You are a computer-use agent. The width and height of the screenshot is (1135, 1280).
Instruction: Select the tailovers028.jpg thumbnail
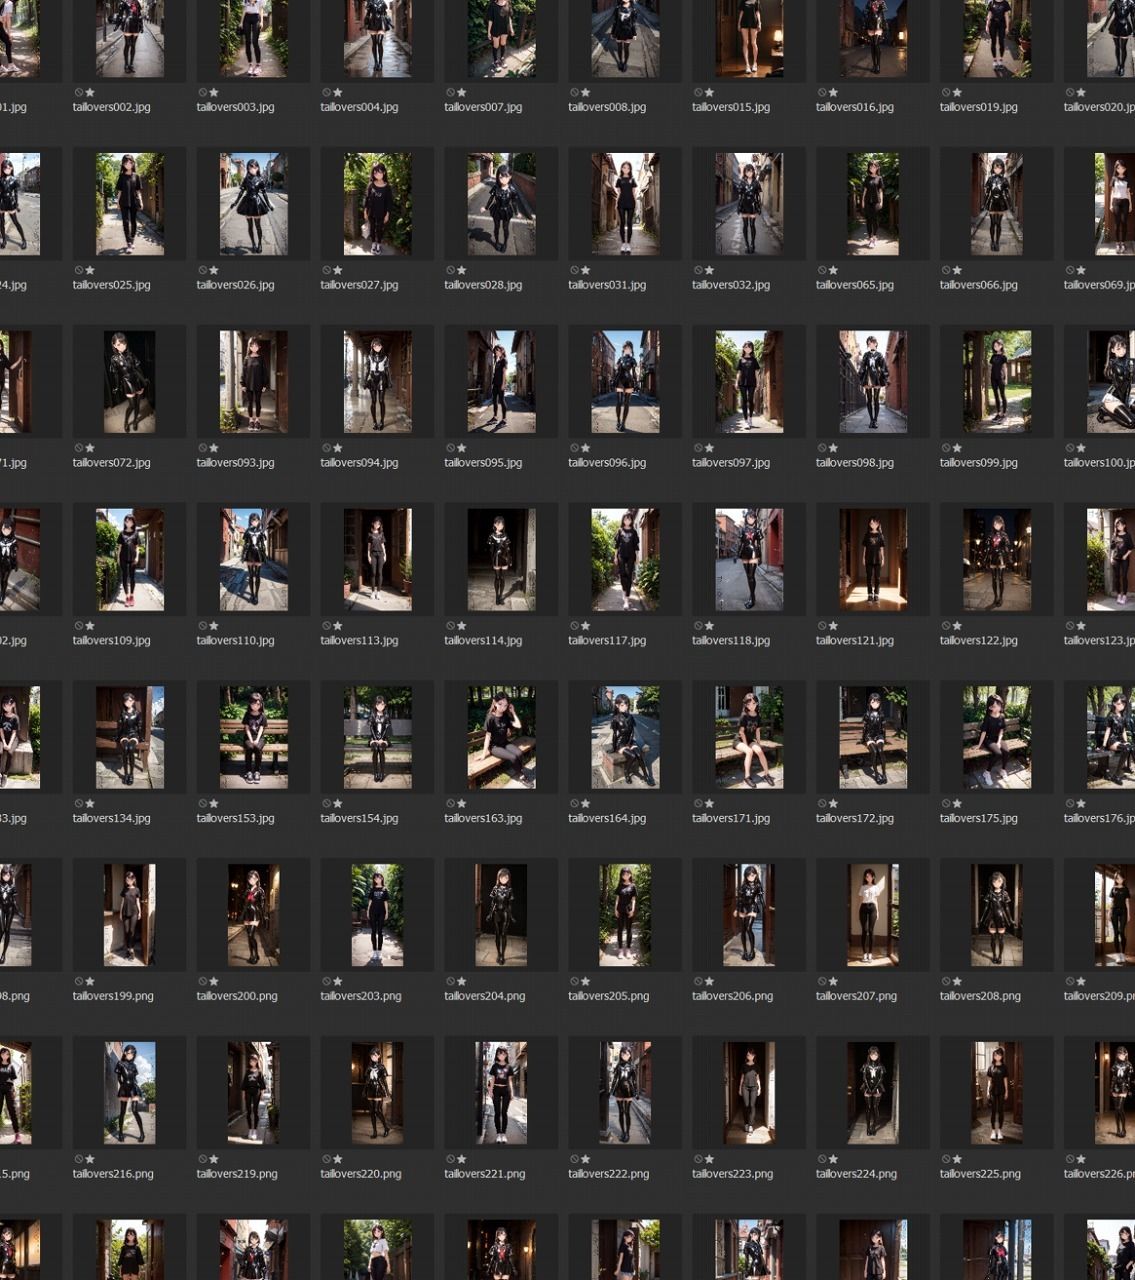[x=501, y=204]
